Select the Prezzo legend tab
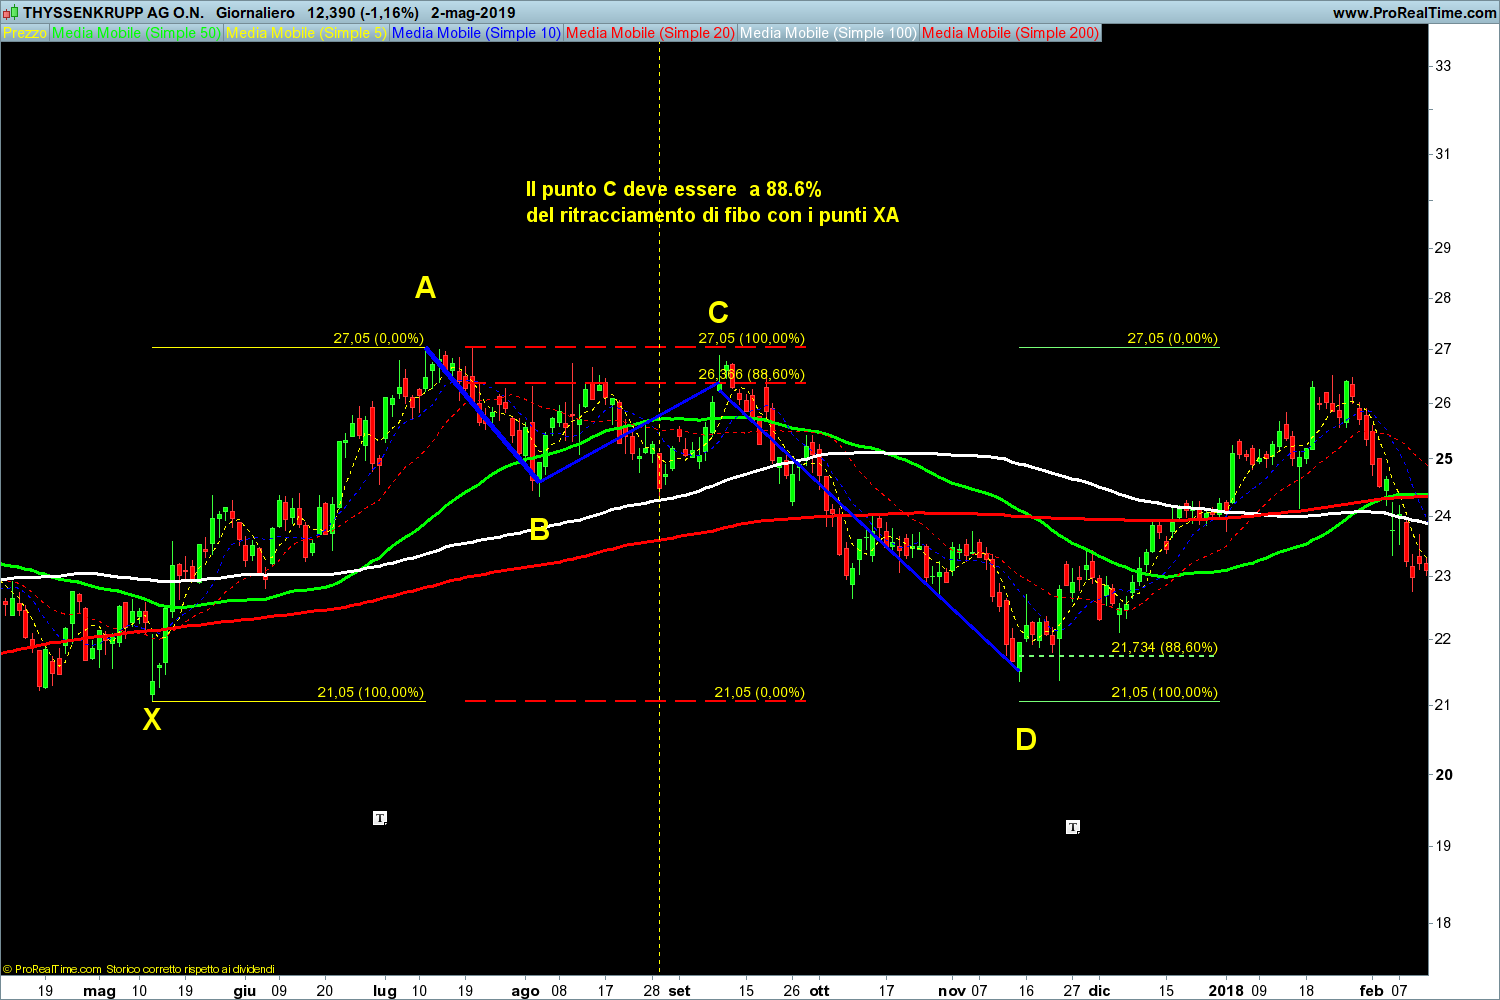This screenshot has height=1000, width=1500. (x=24, y=33)
